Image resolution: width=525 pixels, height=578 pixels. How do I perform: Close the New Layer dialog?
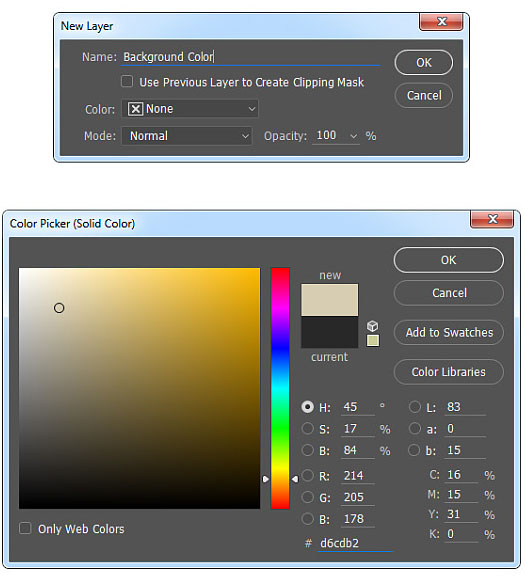tap(441, 22)
